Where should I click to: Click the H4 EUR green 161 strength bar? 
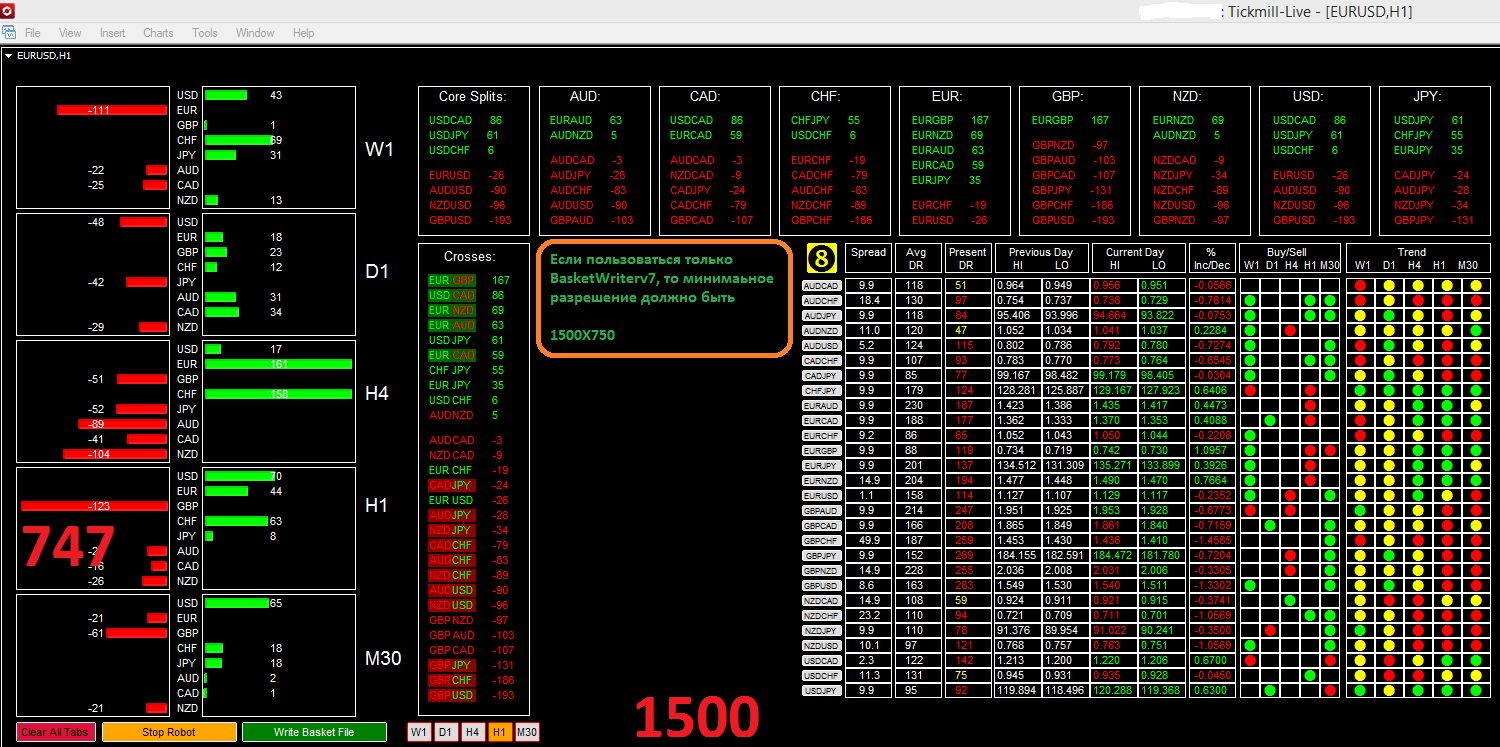[278, 364]
